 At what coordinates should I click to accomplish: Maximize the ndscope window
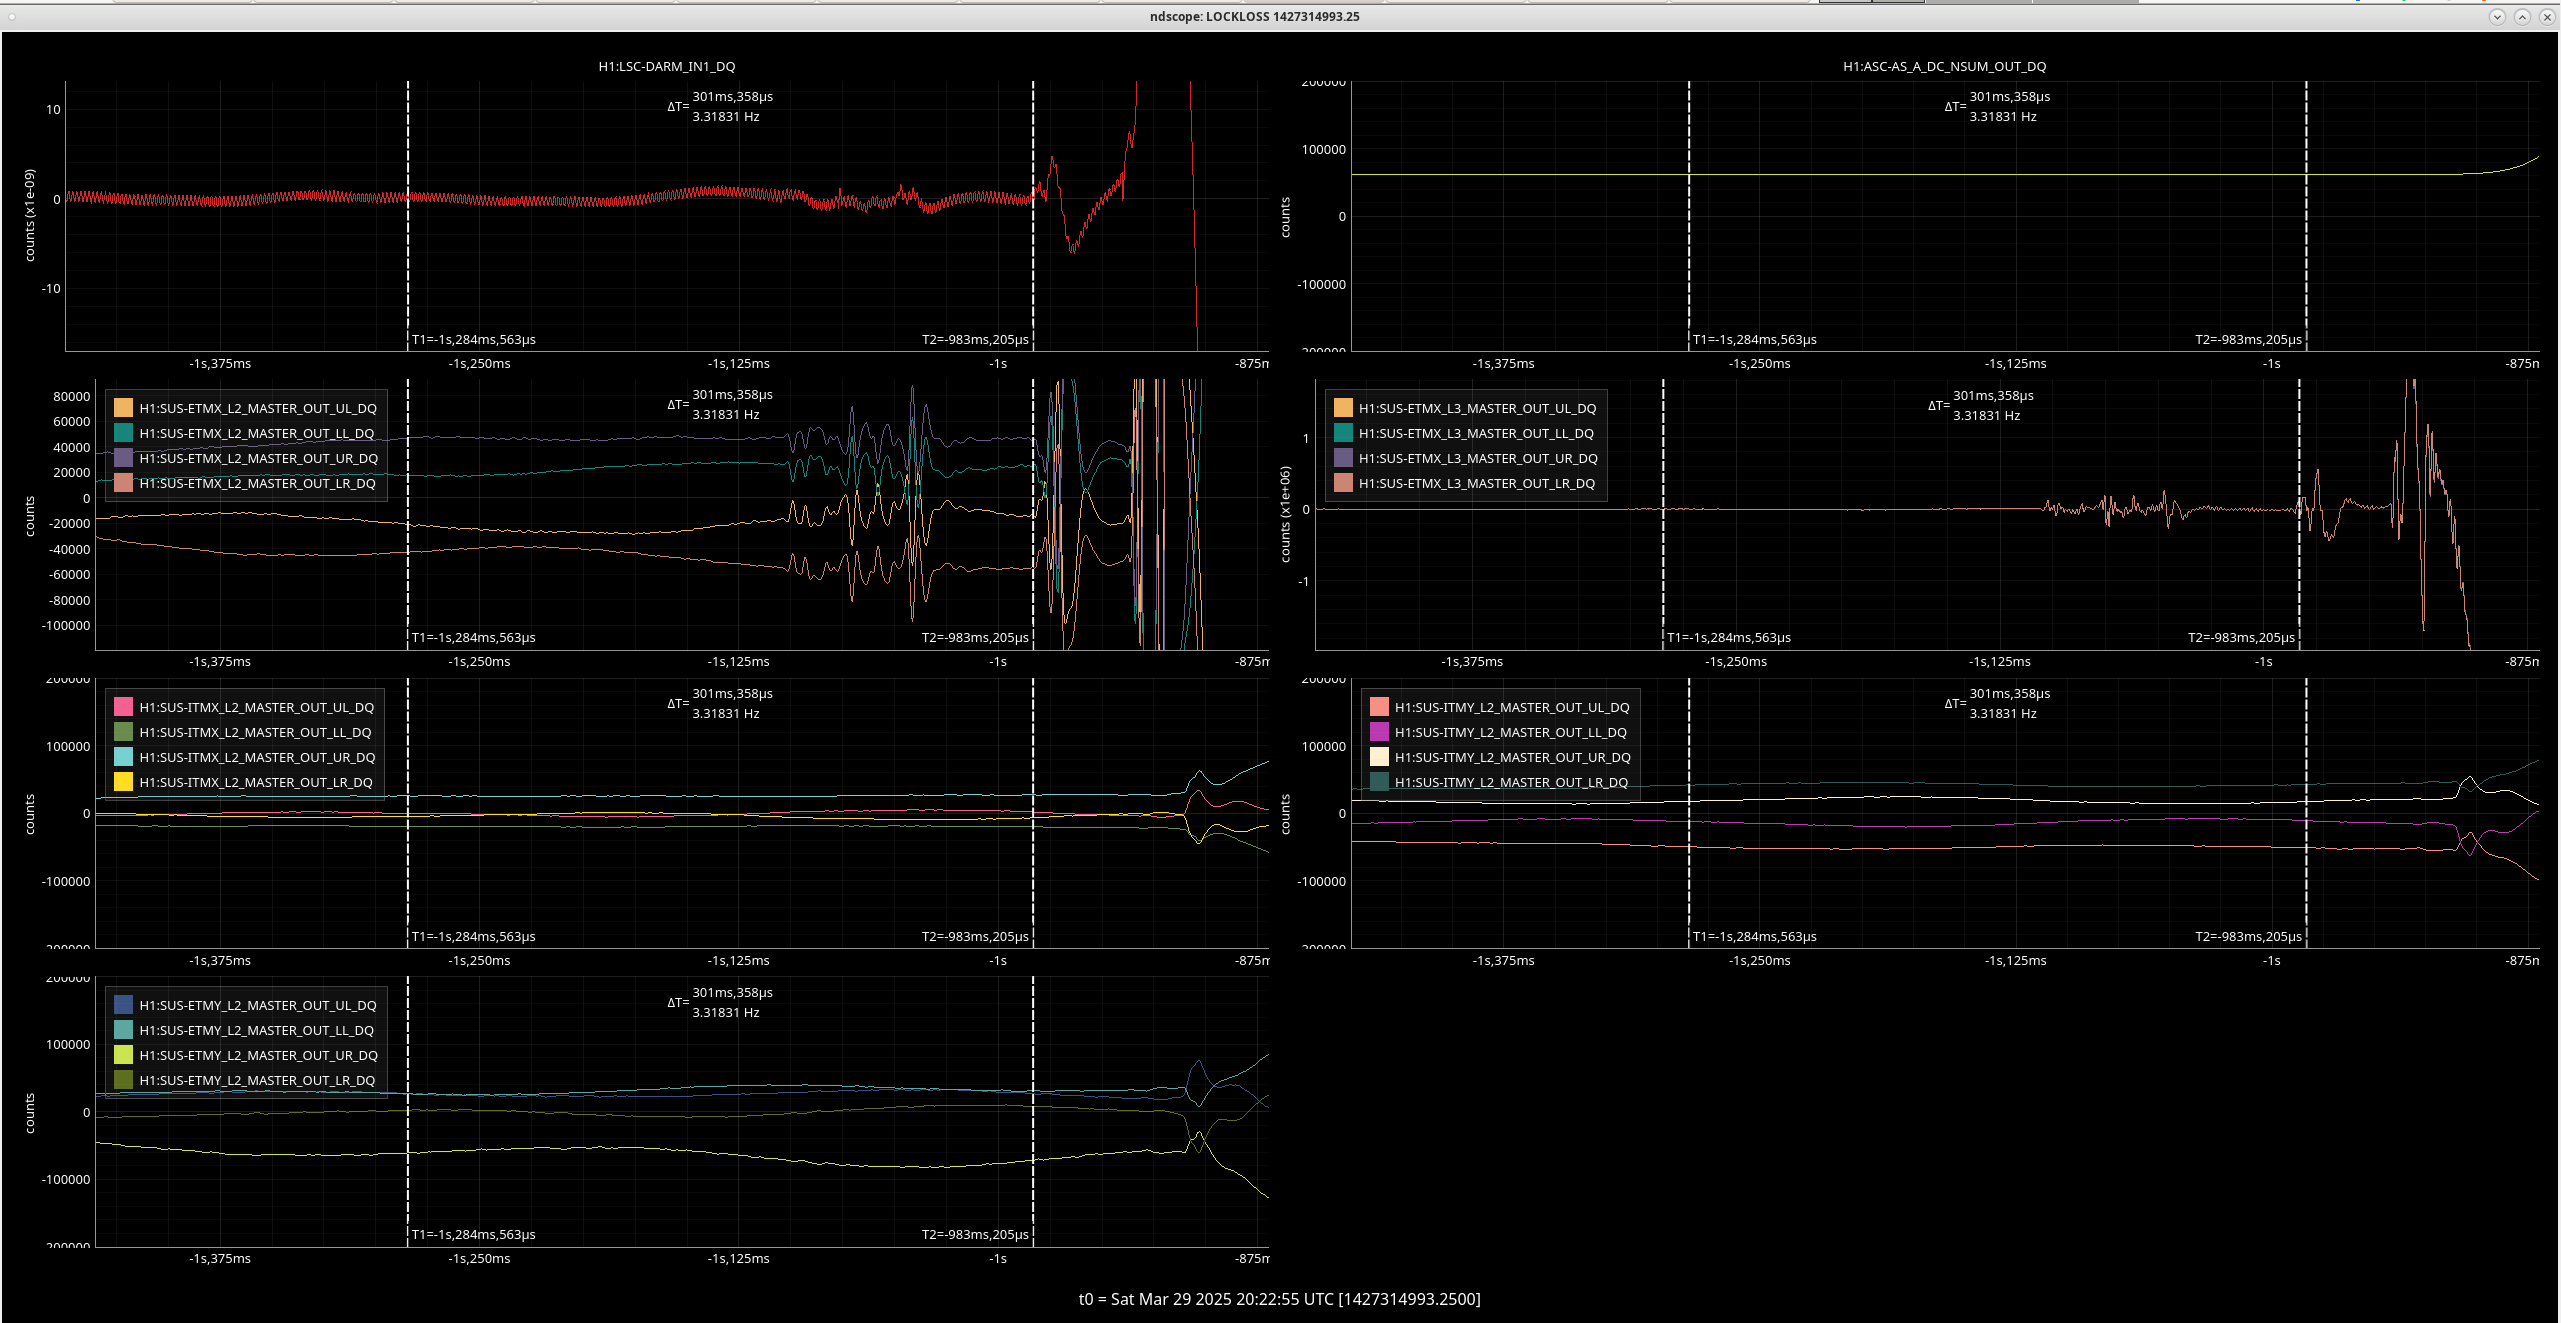[x=2522, y=16]
